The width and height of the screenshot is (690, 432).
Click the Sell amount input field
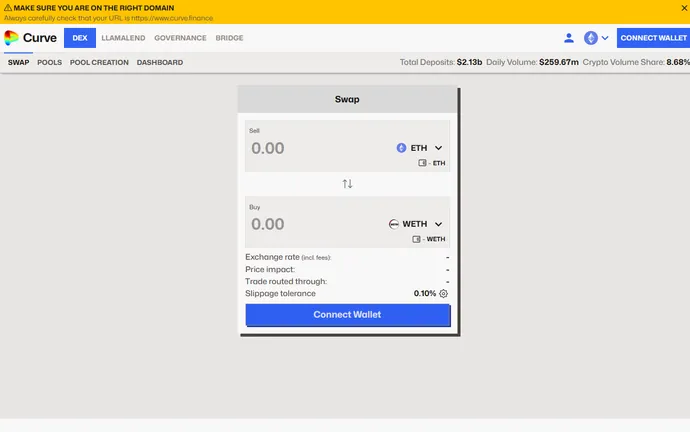[x=317, y=148]
